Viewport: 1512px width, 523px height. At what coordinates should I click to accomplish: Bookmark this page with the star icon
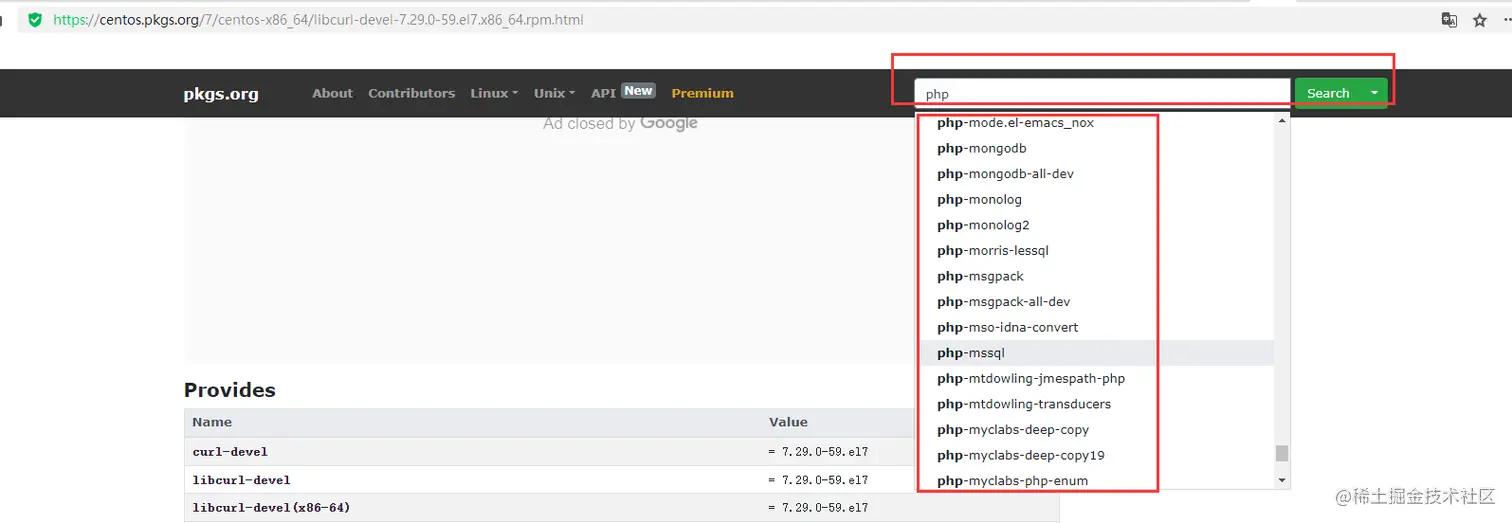(x=1480, y=20)
